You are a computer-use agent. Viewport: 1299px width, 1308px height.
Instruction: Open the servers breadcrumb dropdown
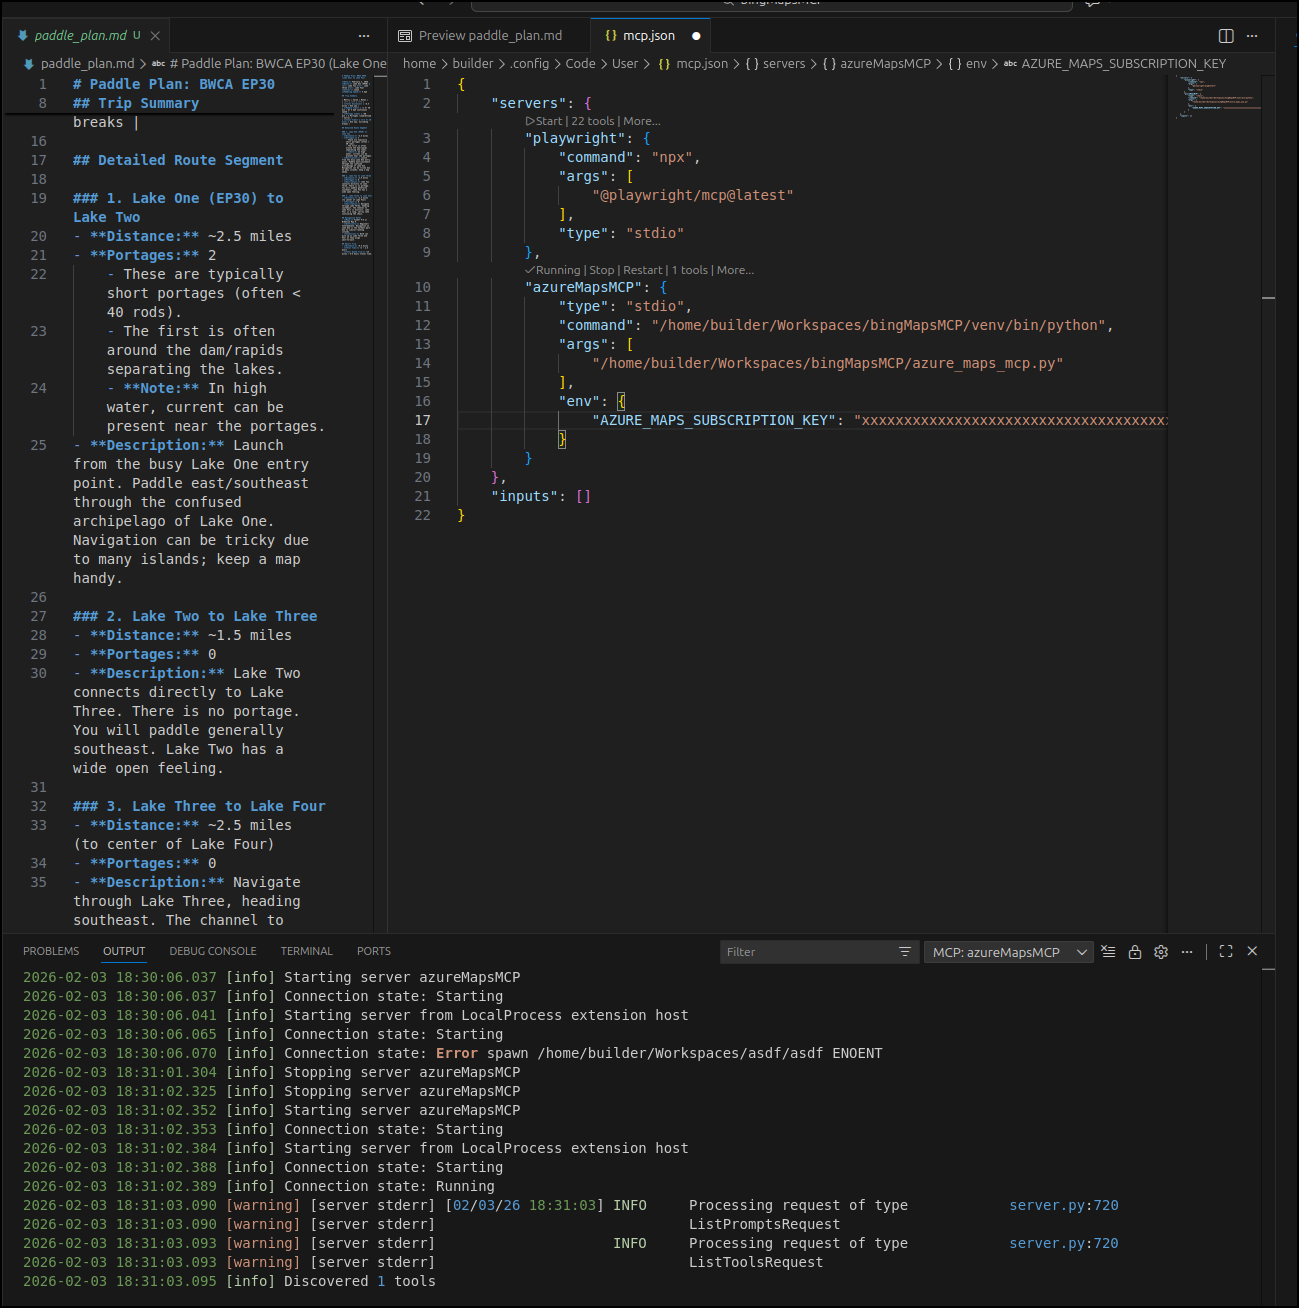[x=783, y=64]
